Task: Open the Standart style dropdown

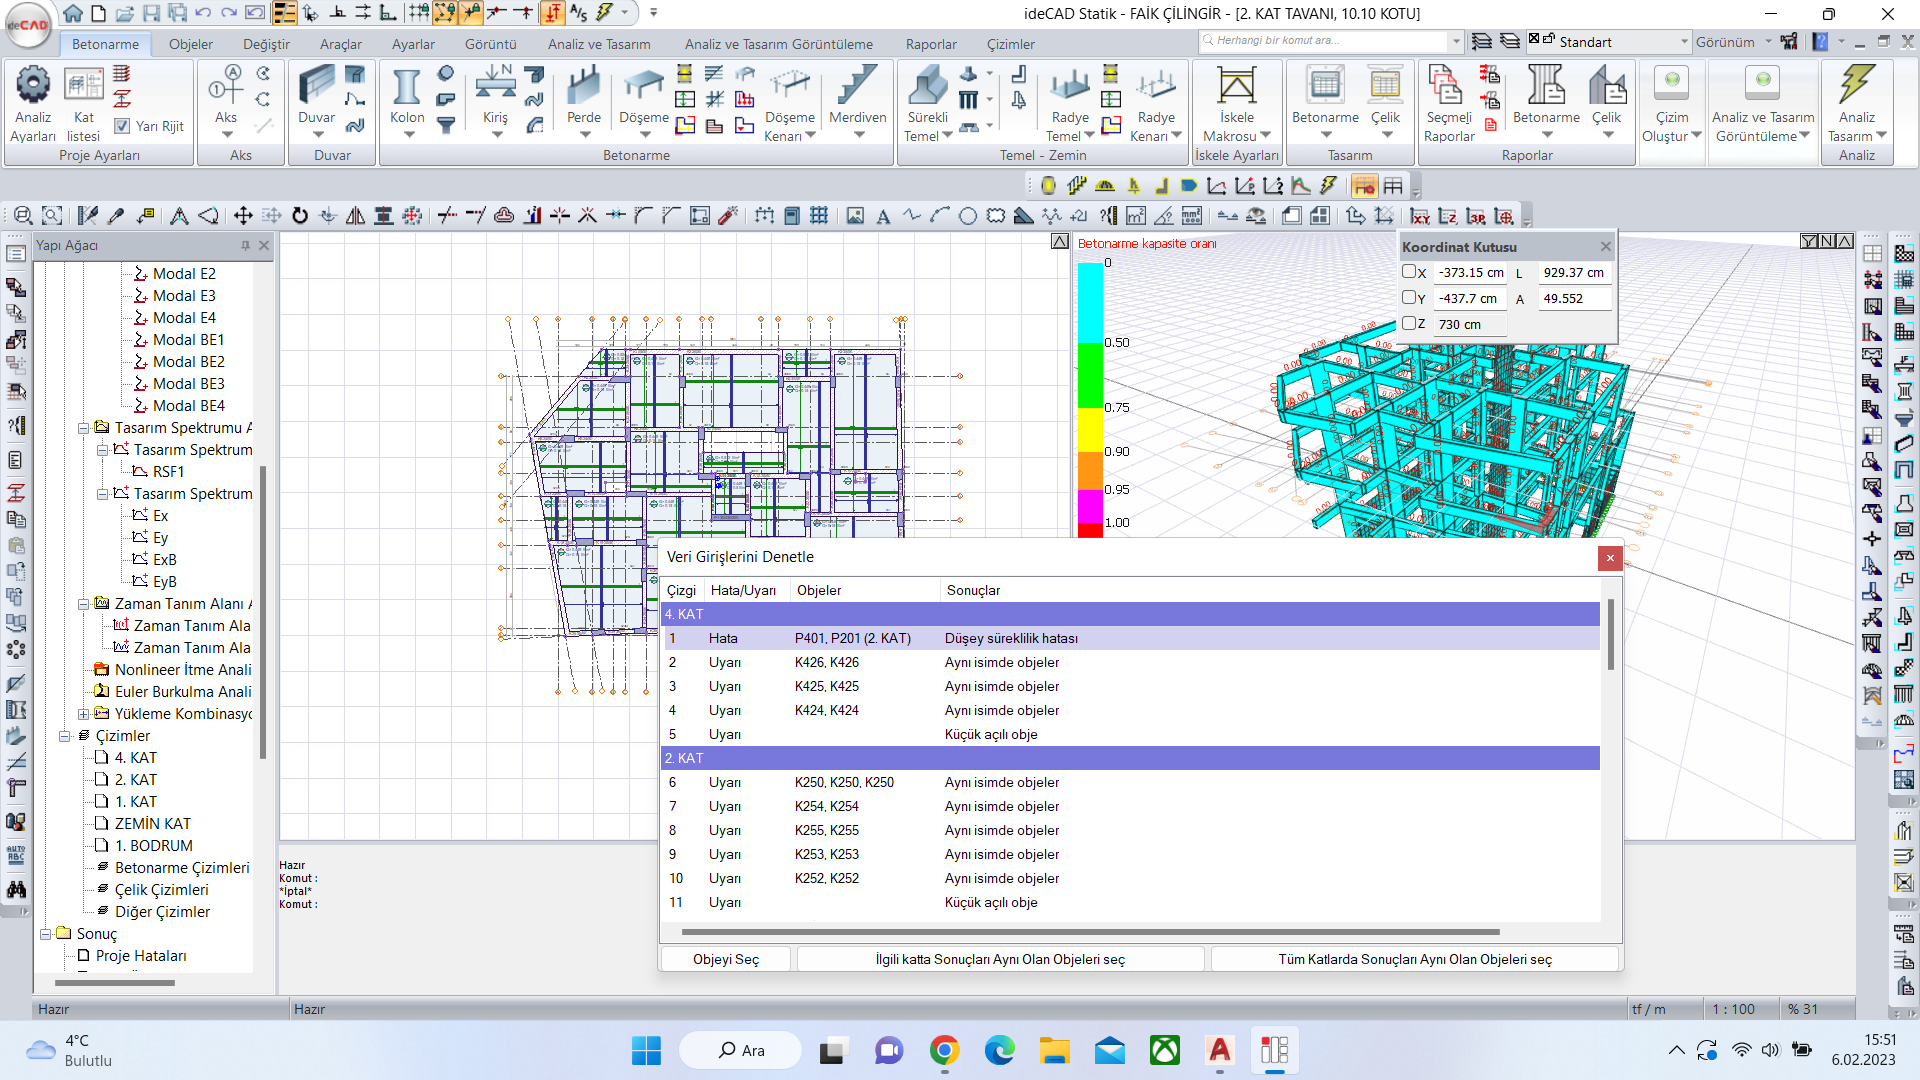Action: (1684, 42)
